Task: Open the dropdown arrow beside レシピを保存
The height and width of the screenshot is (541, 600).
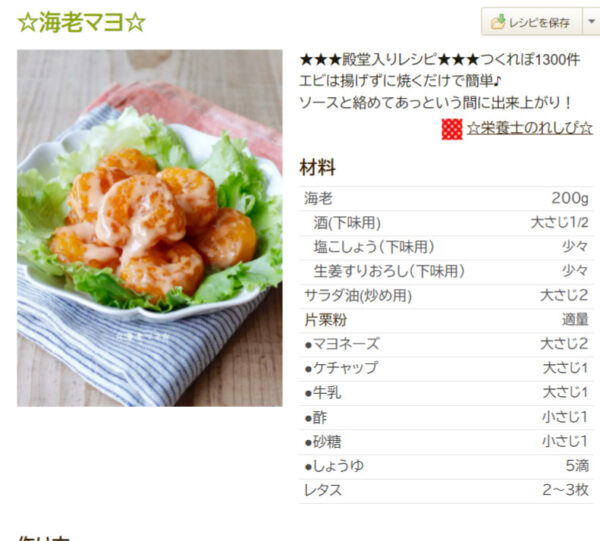Action: coord(591,22)
